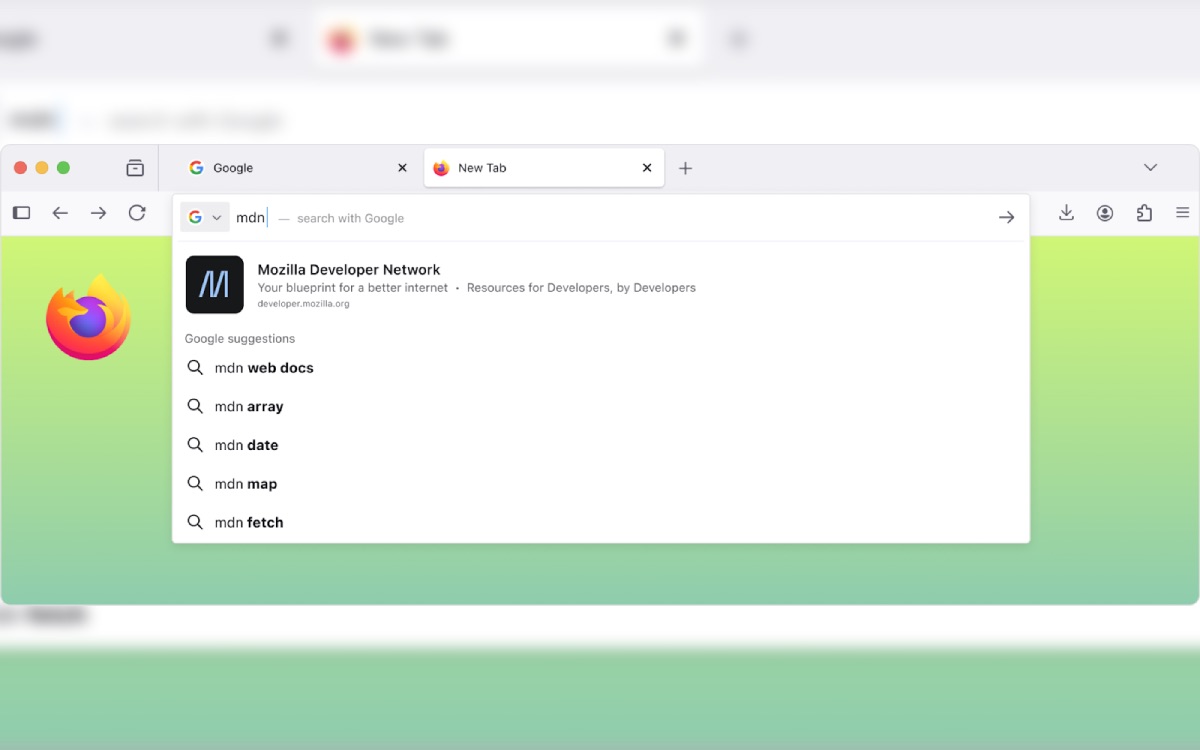Image resolution: width=1200 pixels, height=750 pixels.
Task: Go forward with the right arrow
Action: point(98,213)
